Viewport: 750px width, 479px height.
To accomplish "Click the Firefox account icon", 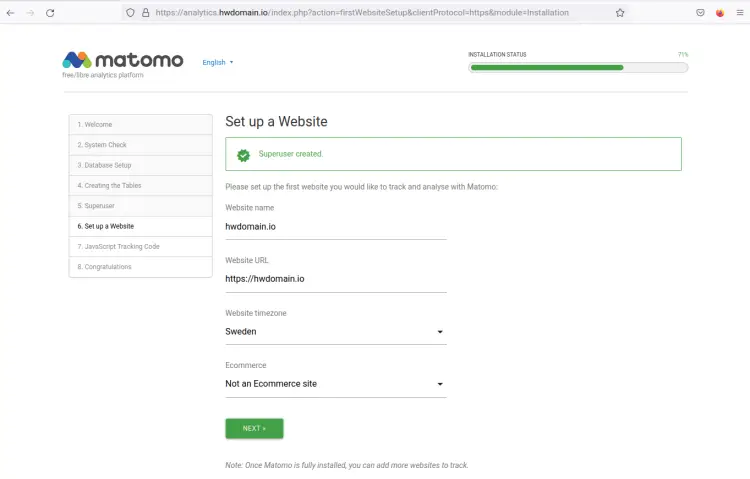I will coord(720,13).
